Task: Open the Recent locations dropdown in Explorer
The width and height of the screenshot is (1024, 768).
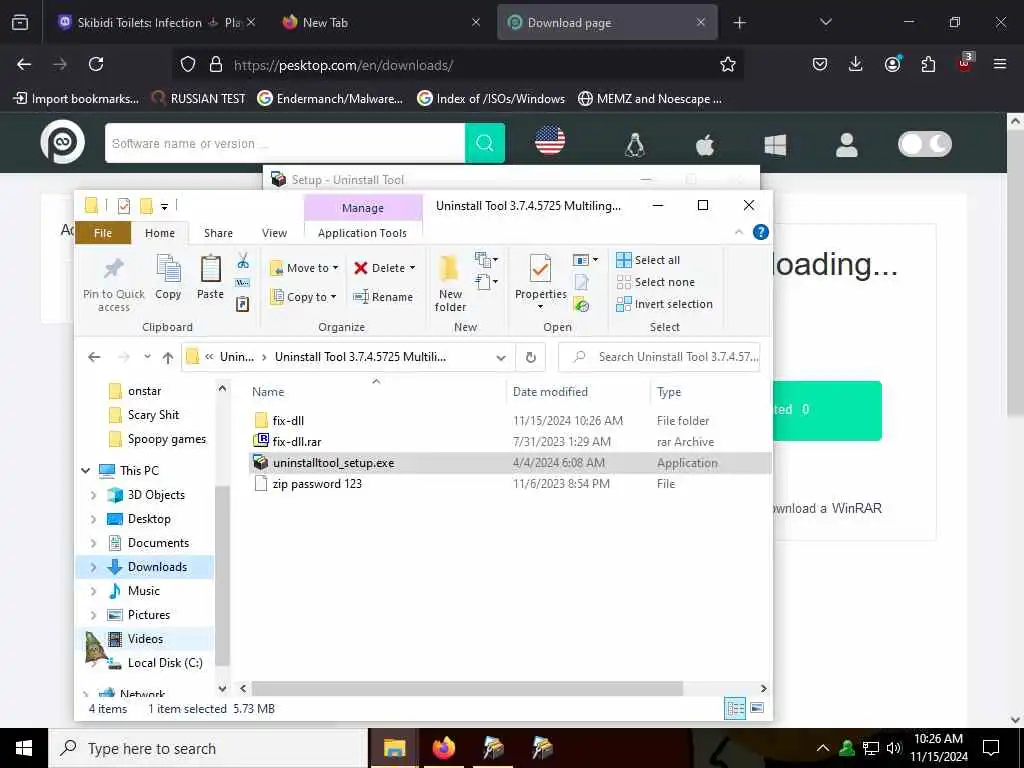Action: (x=148, y=357)
